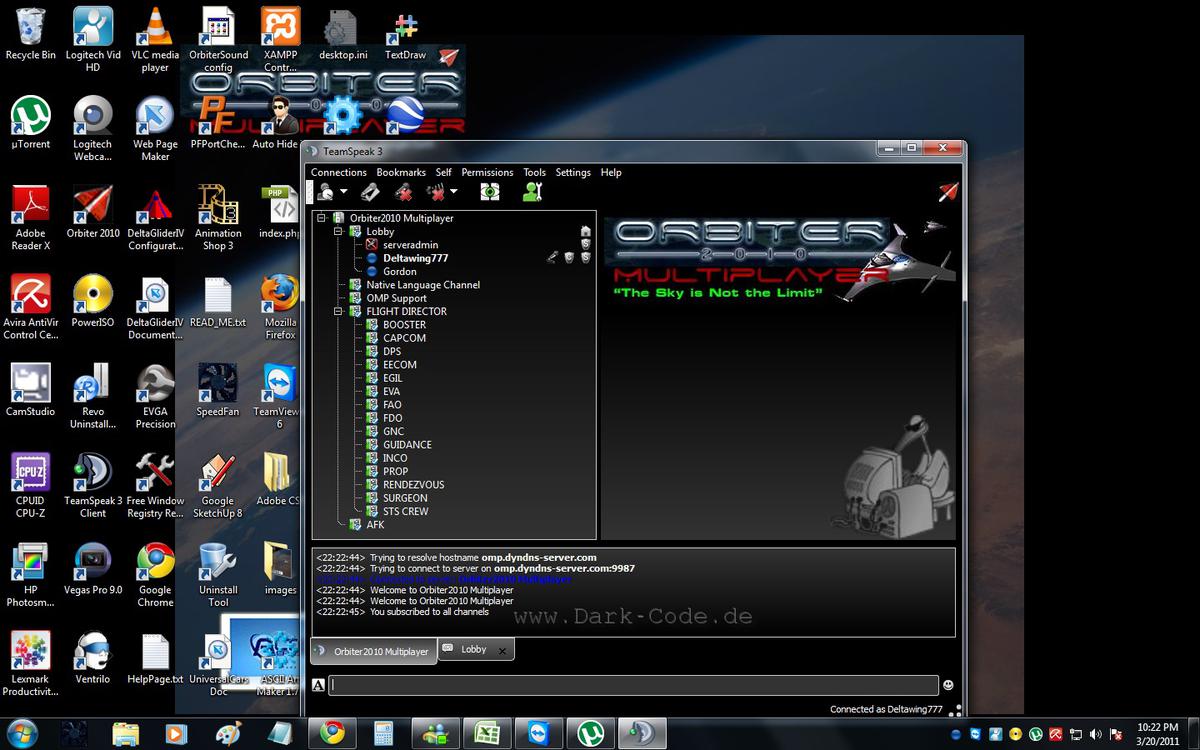Open the Excel taskbar button
Viewport: 1200px width, 750px height.
(x=487, y=733)
